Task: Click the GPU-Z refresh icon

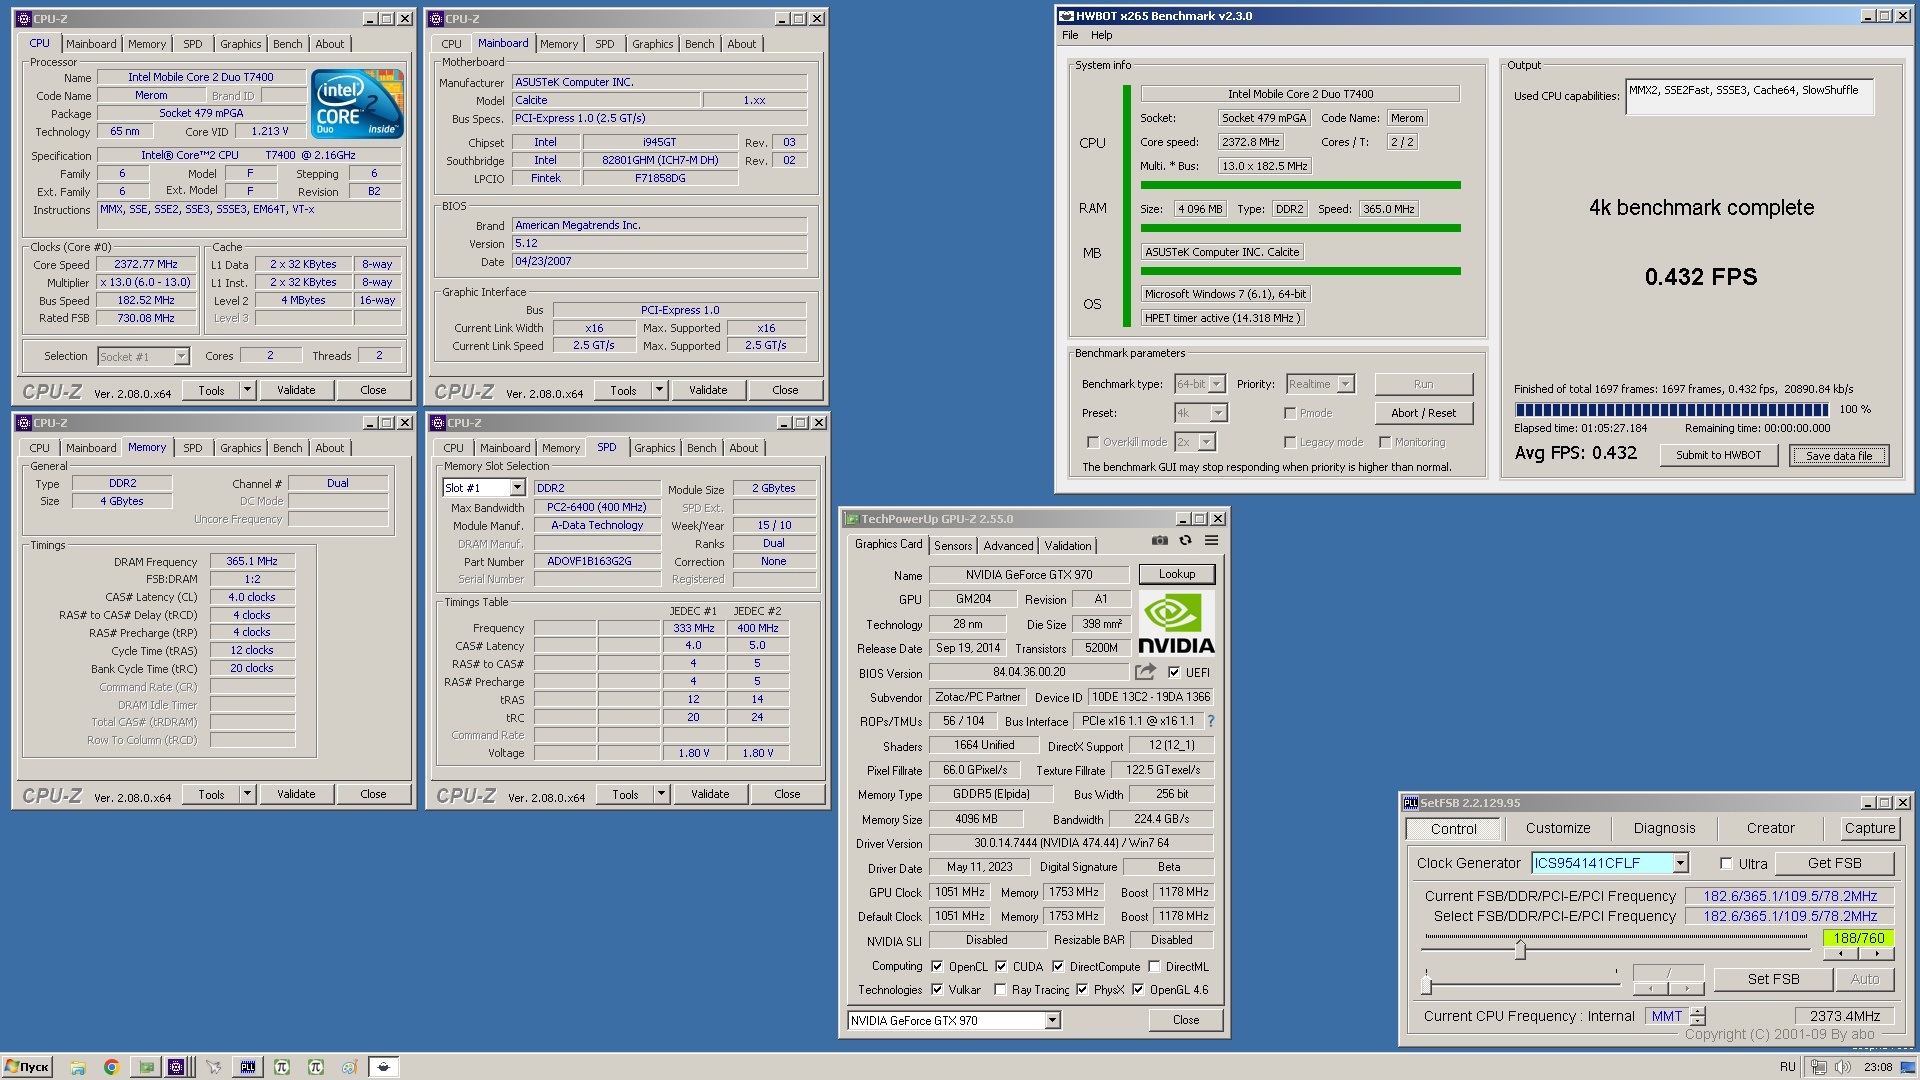Action: (1185, 541)
